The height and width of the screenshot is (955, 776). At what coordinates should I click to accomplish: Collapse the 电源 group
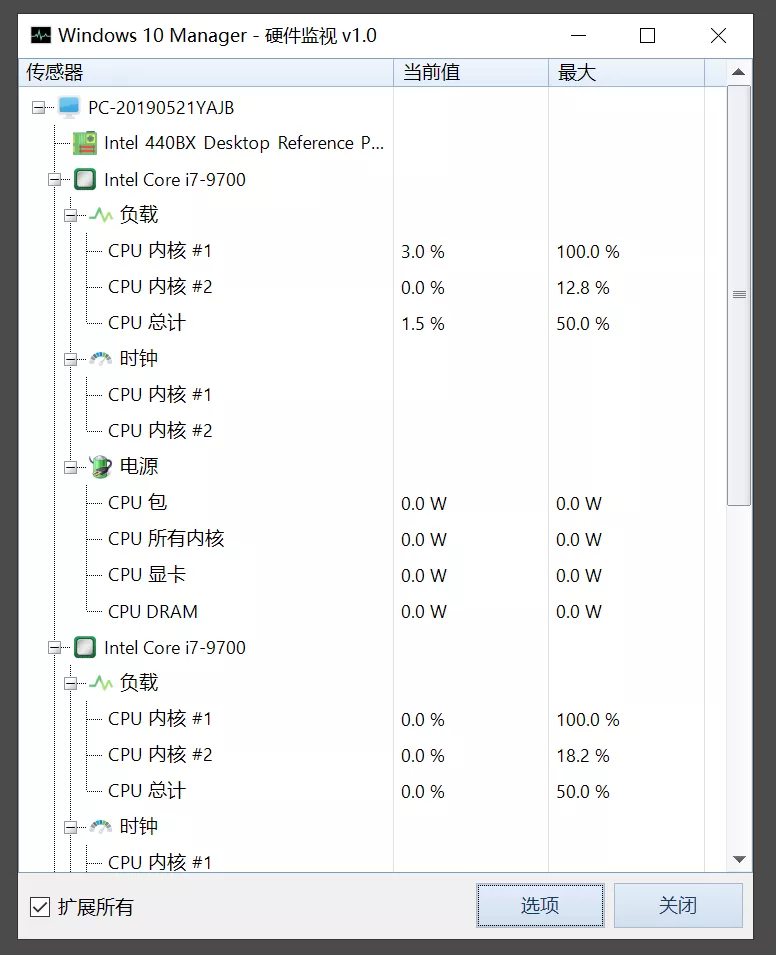71,467
